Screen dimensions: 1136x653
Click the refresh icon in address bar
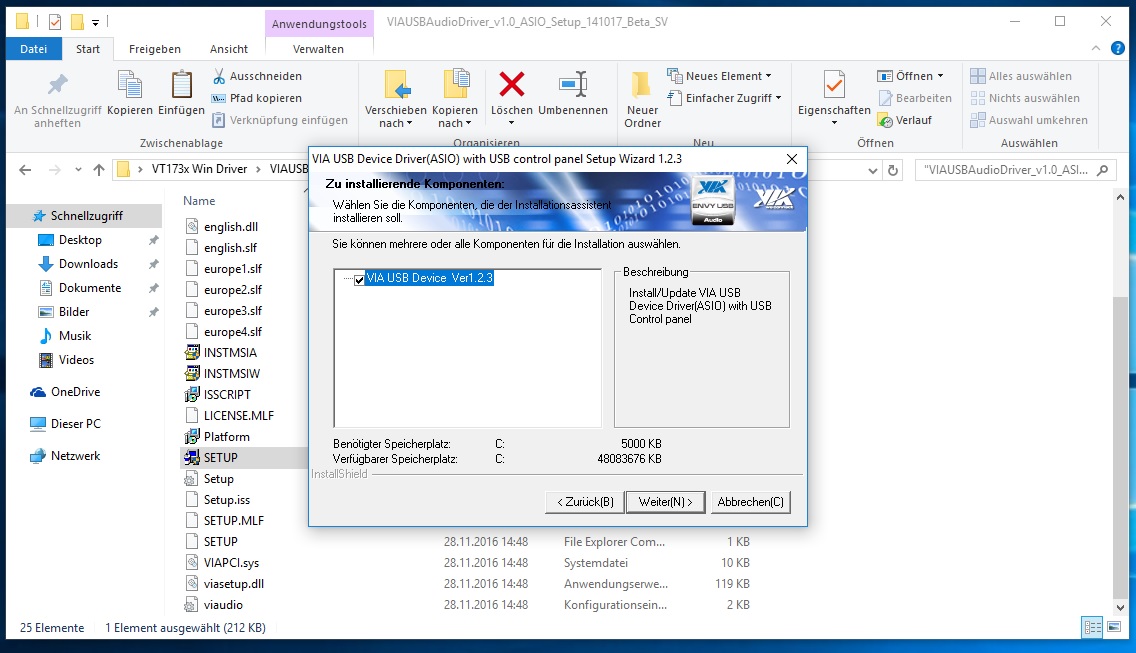click(893, 170)
